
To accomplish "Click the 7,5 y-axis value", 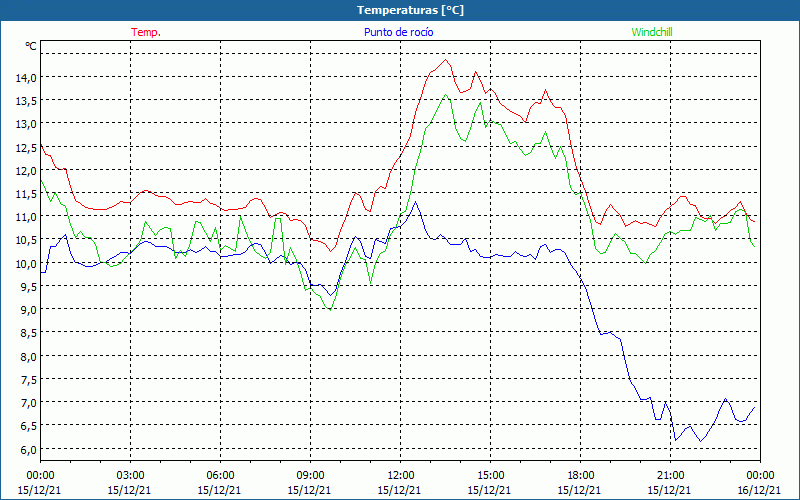I will [x=29, y=380].
